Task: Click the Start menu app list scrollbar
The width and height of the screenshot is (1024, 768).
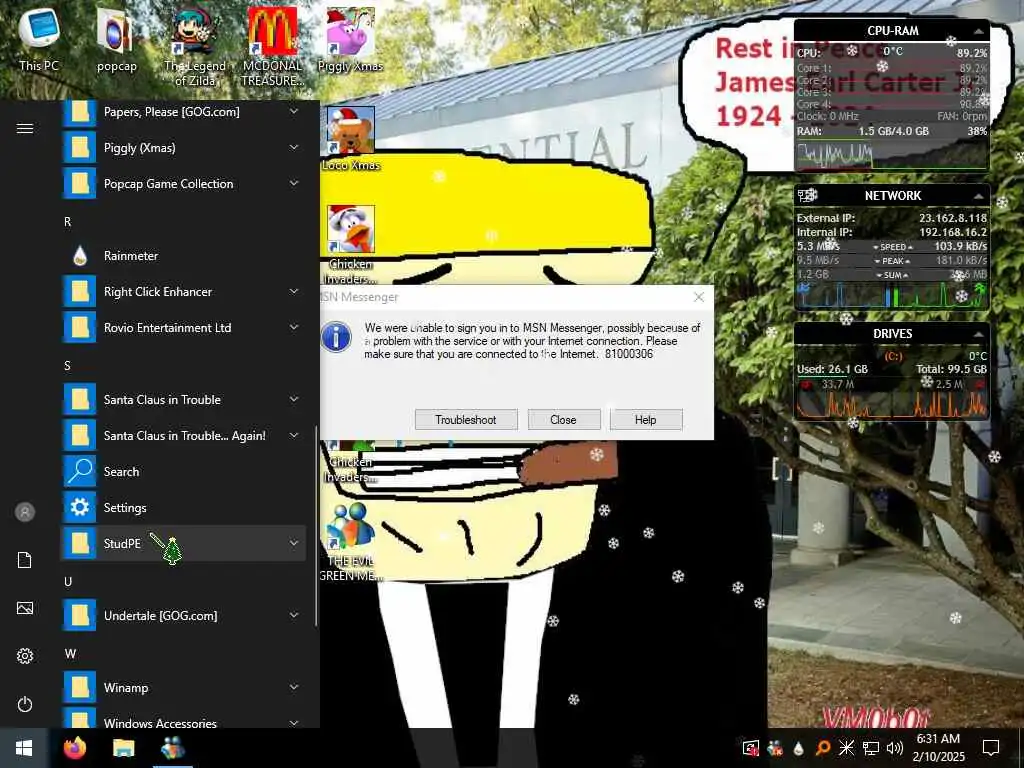Action: click(x=317, y=526)
